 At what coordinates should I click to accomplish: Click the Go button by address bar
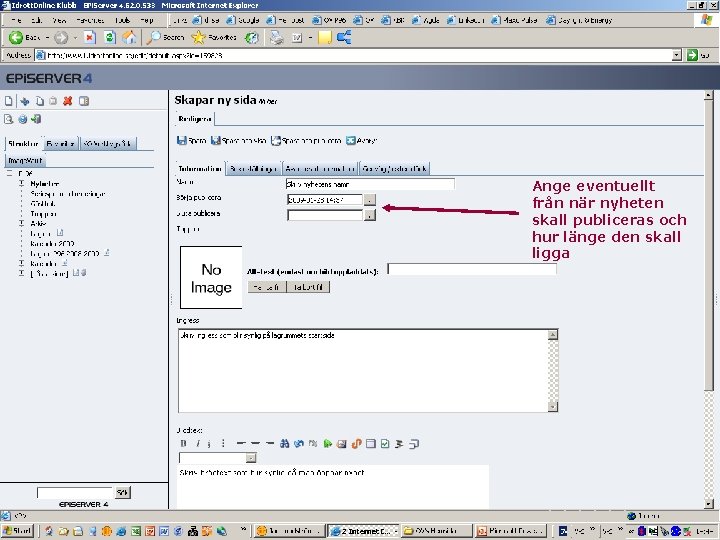[698, 56]
